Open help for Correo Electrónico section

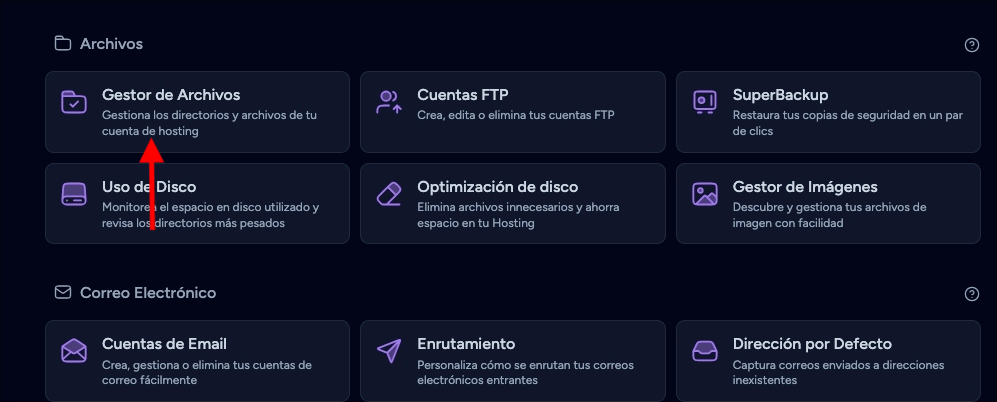tap(971, 294)
